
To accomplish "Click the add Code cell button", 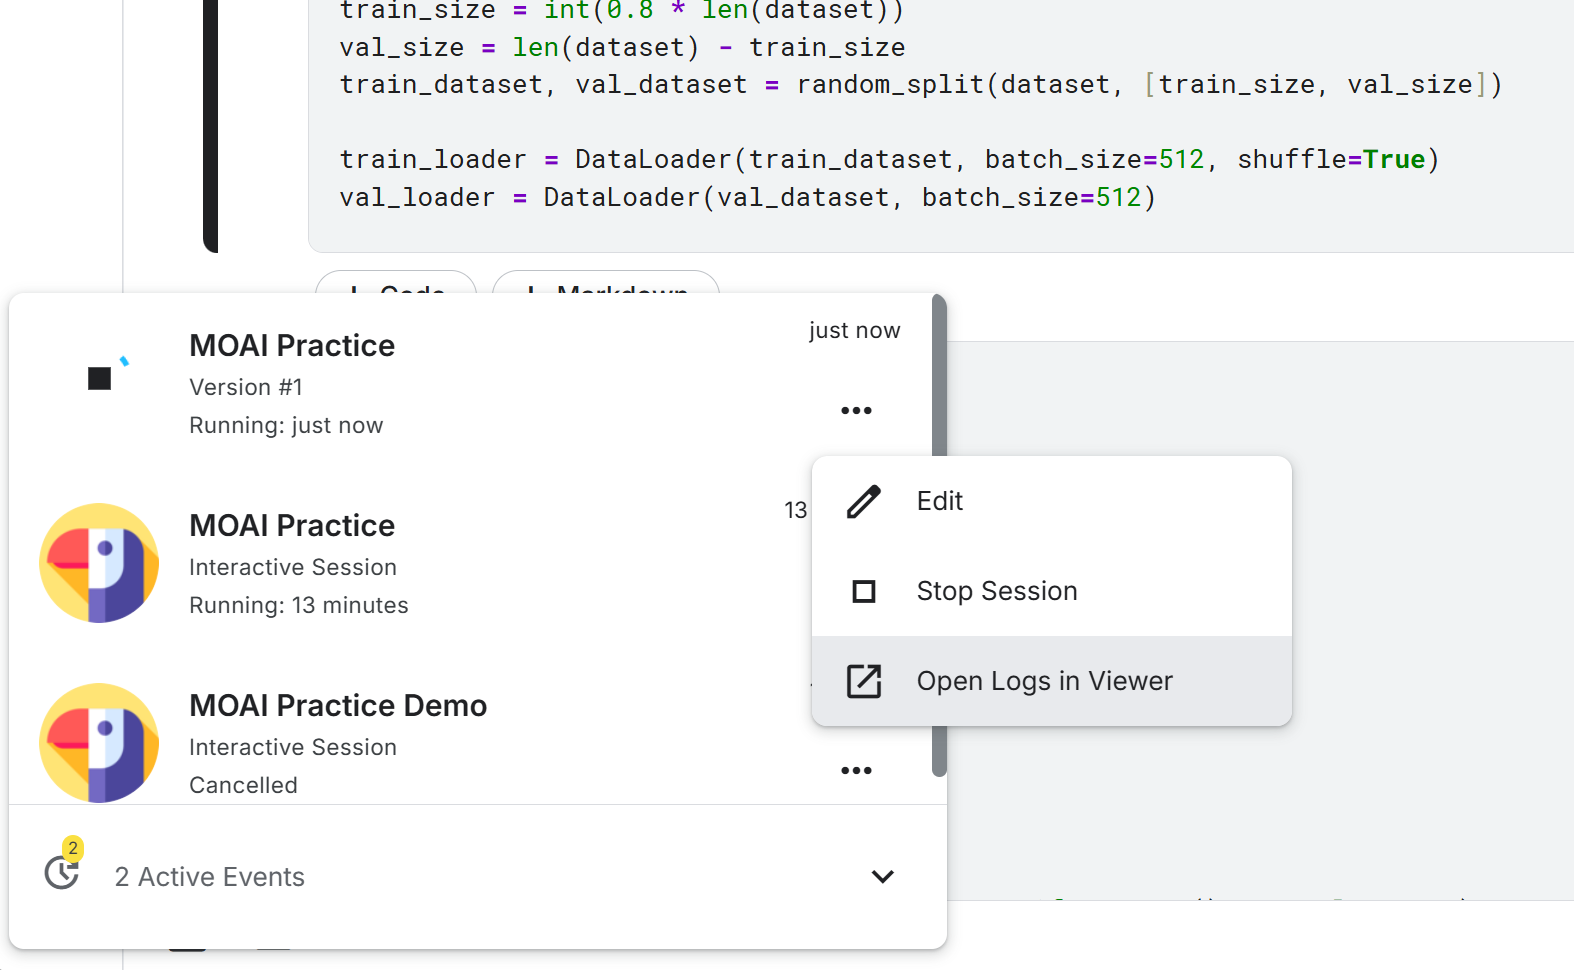I will tap(396, 283).
